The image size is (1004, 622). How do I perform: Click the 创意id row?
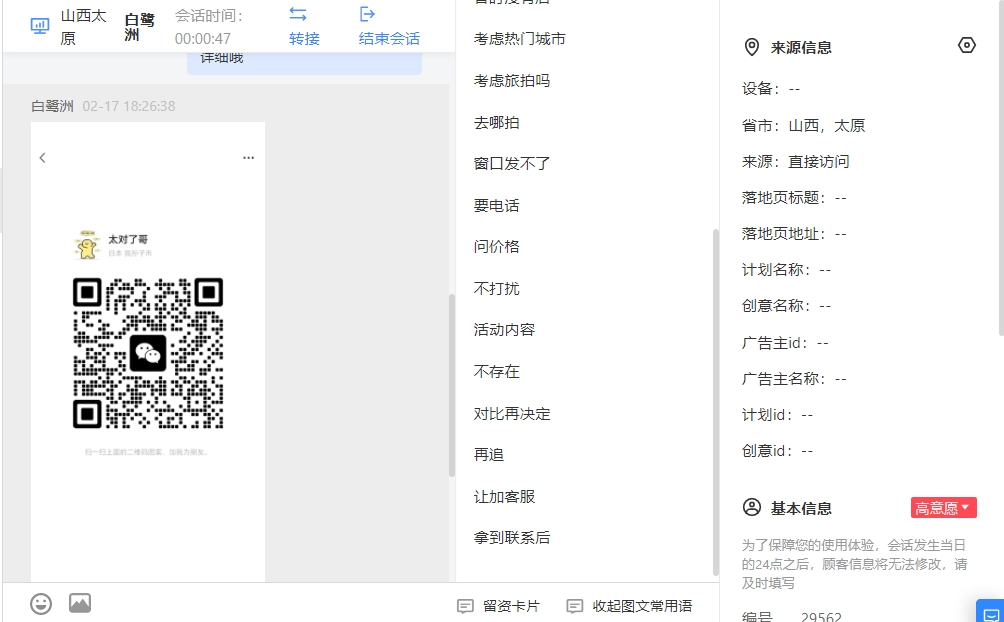tap(777, 450)
